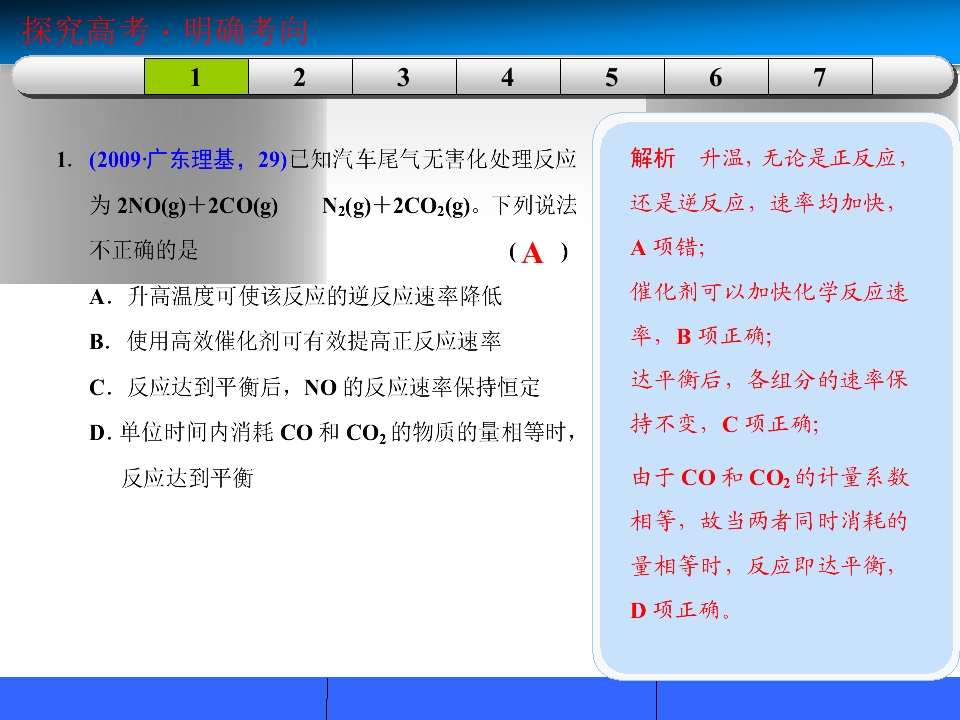Click explanation line 'A 项错;'
The width and height of the screenshot is (960, 720).
click(668, 247)
